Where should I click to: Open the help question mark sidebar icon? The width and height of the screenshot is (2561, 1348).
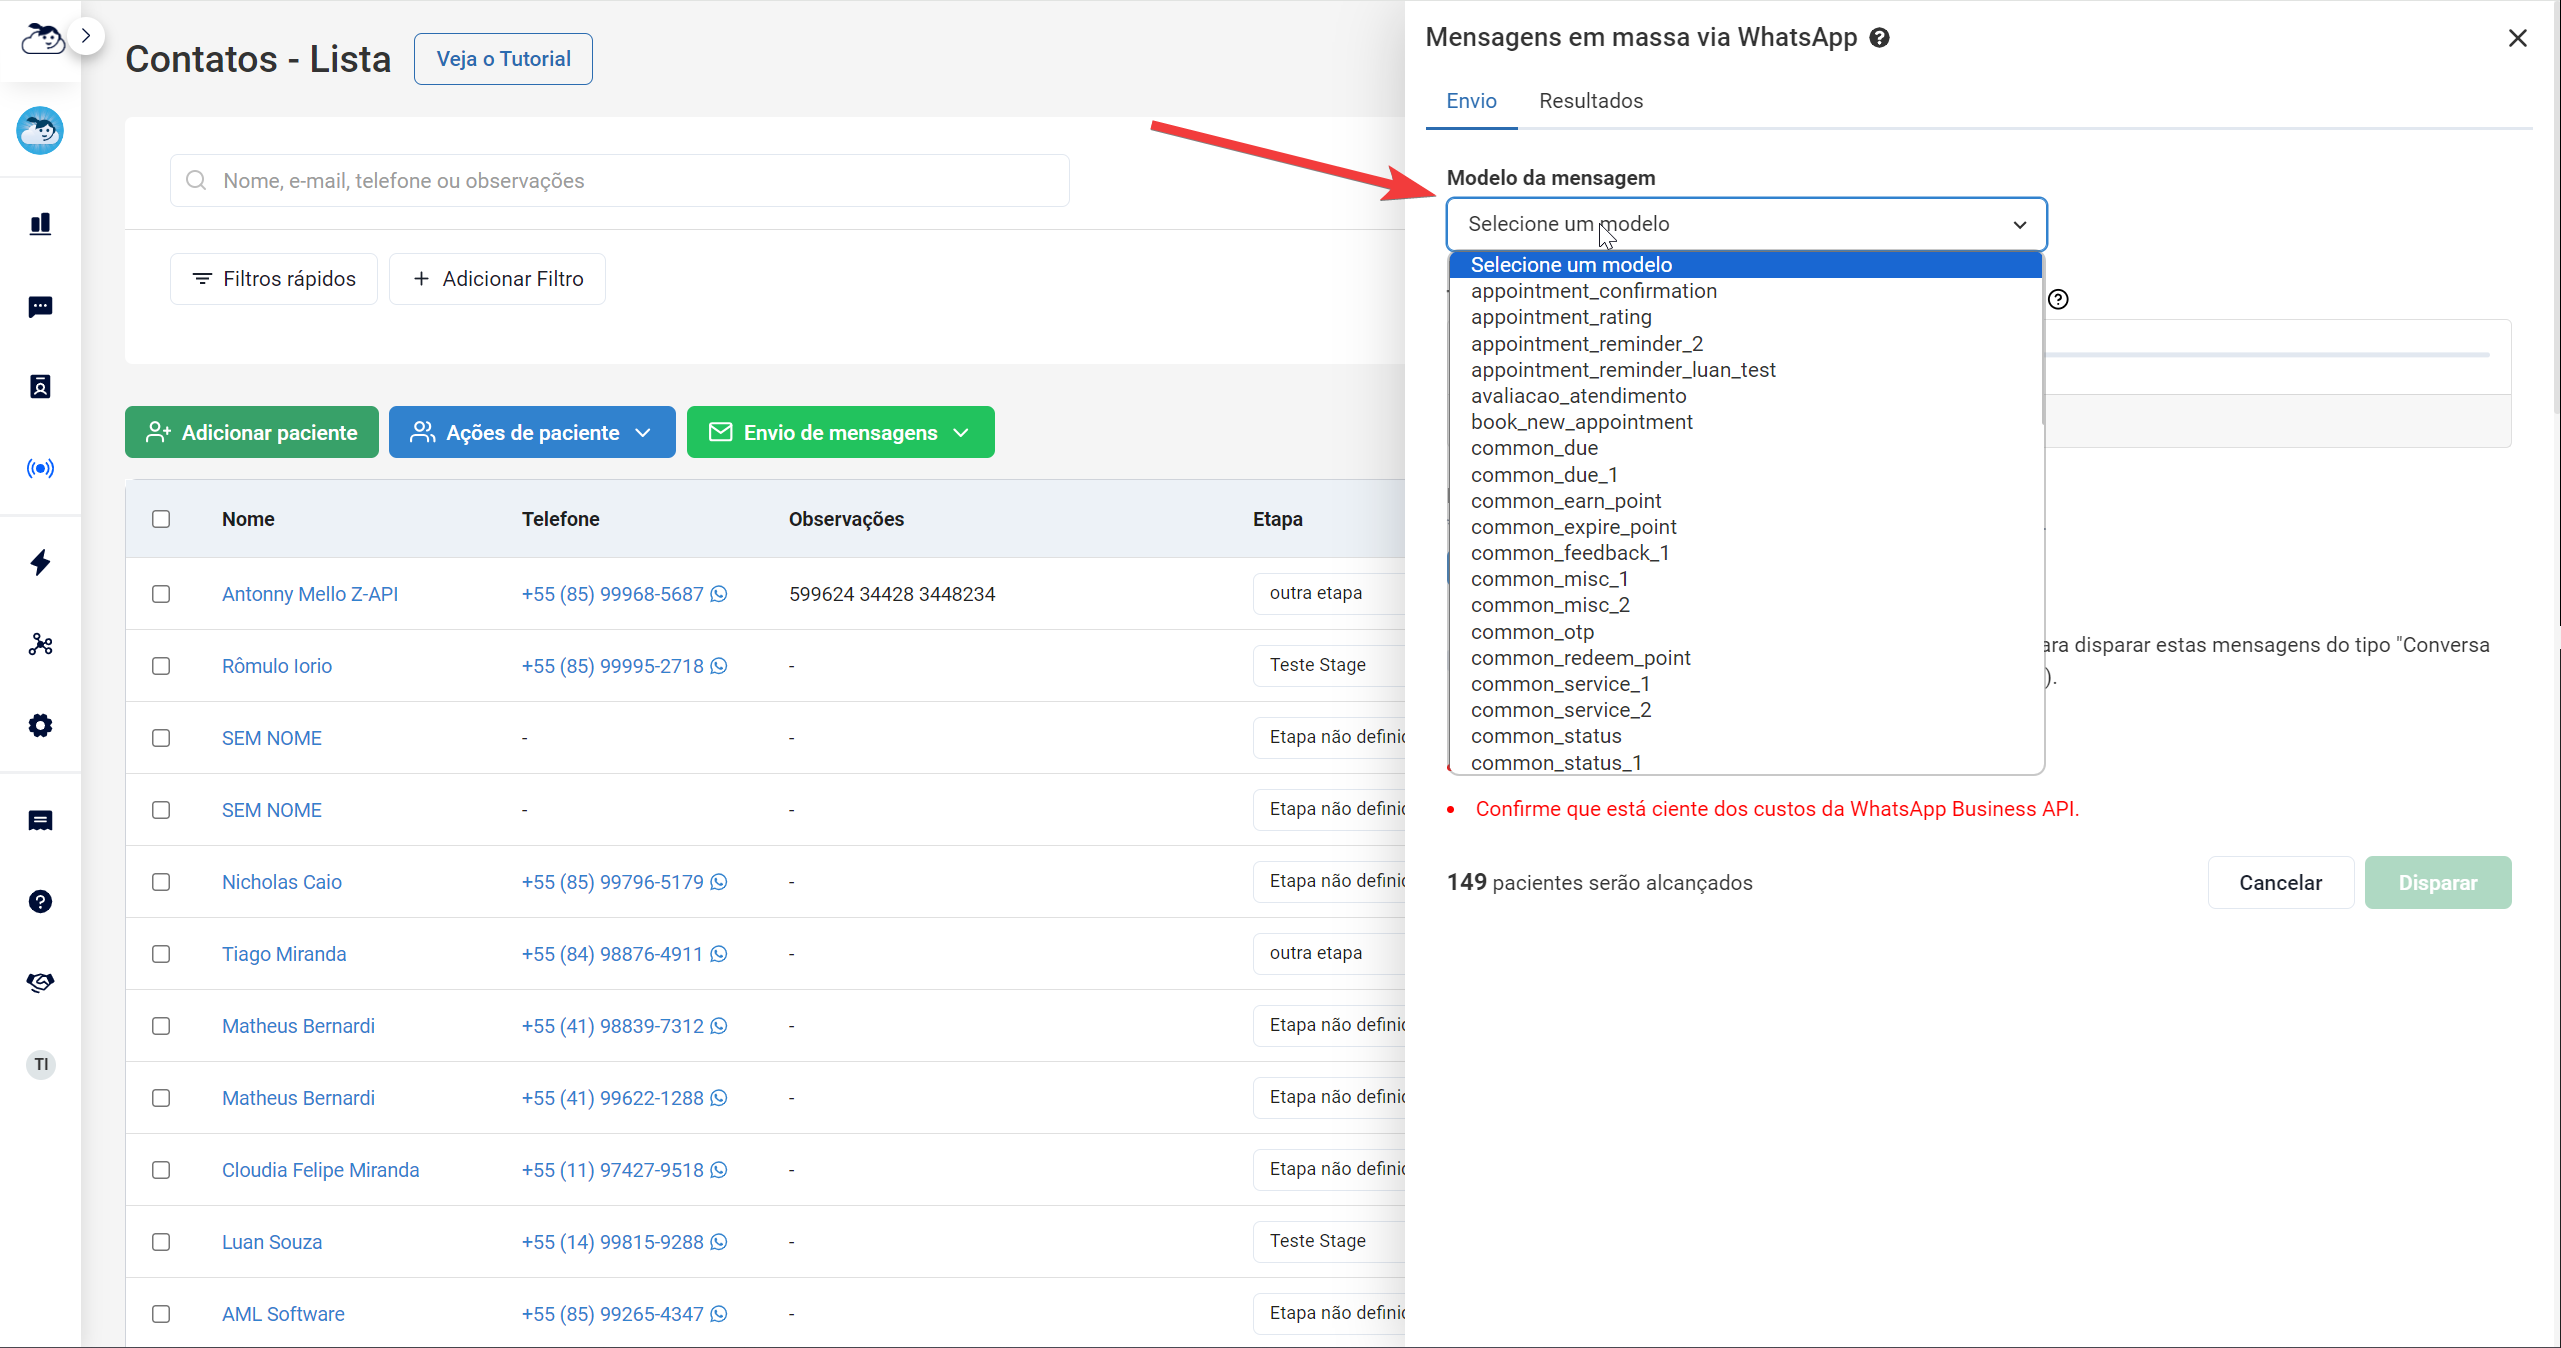pos(40,902)
